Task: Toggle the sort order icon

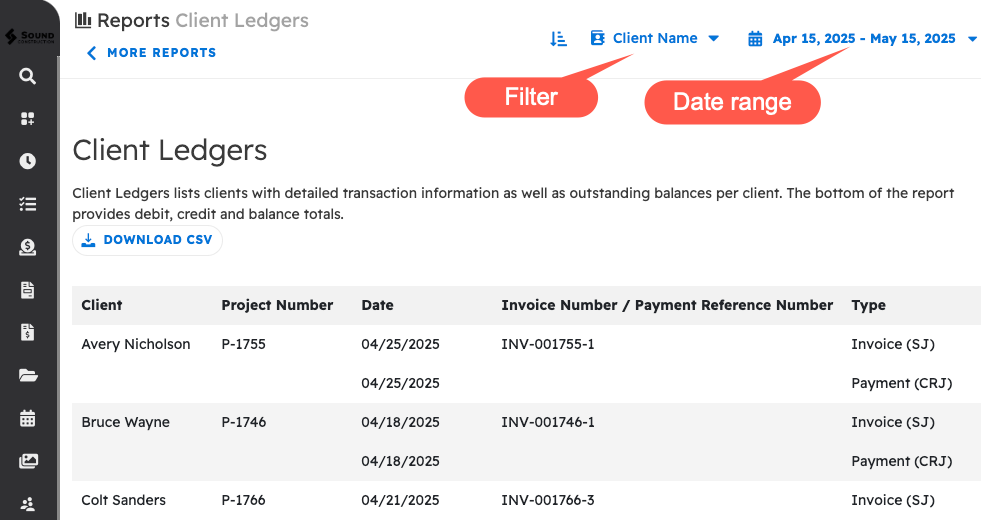Action: (559, 39)
